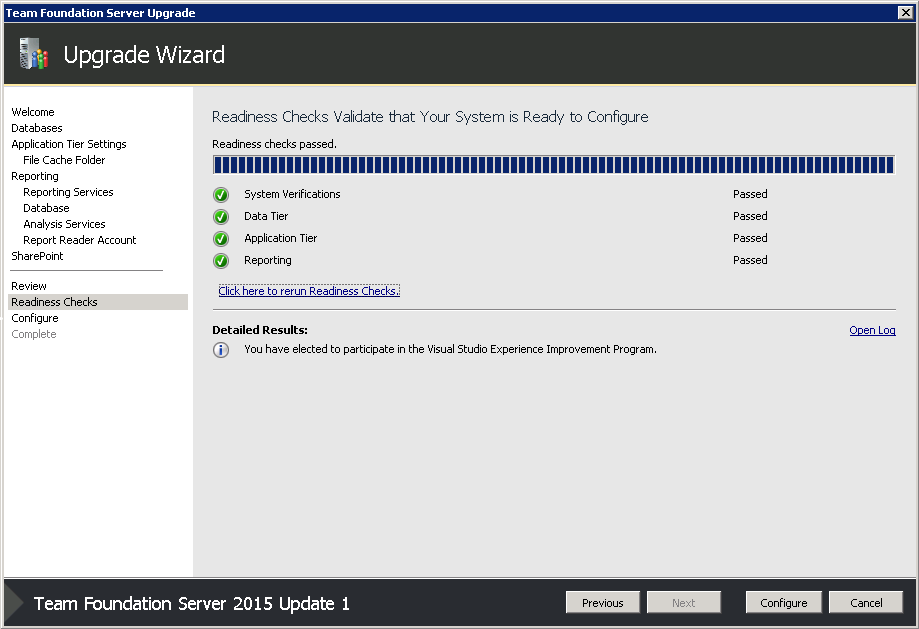Click the Team Foundation Server 2015 Update 1 text

(192, 603)
